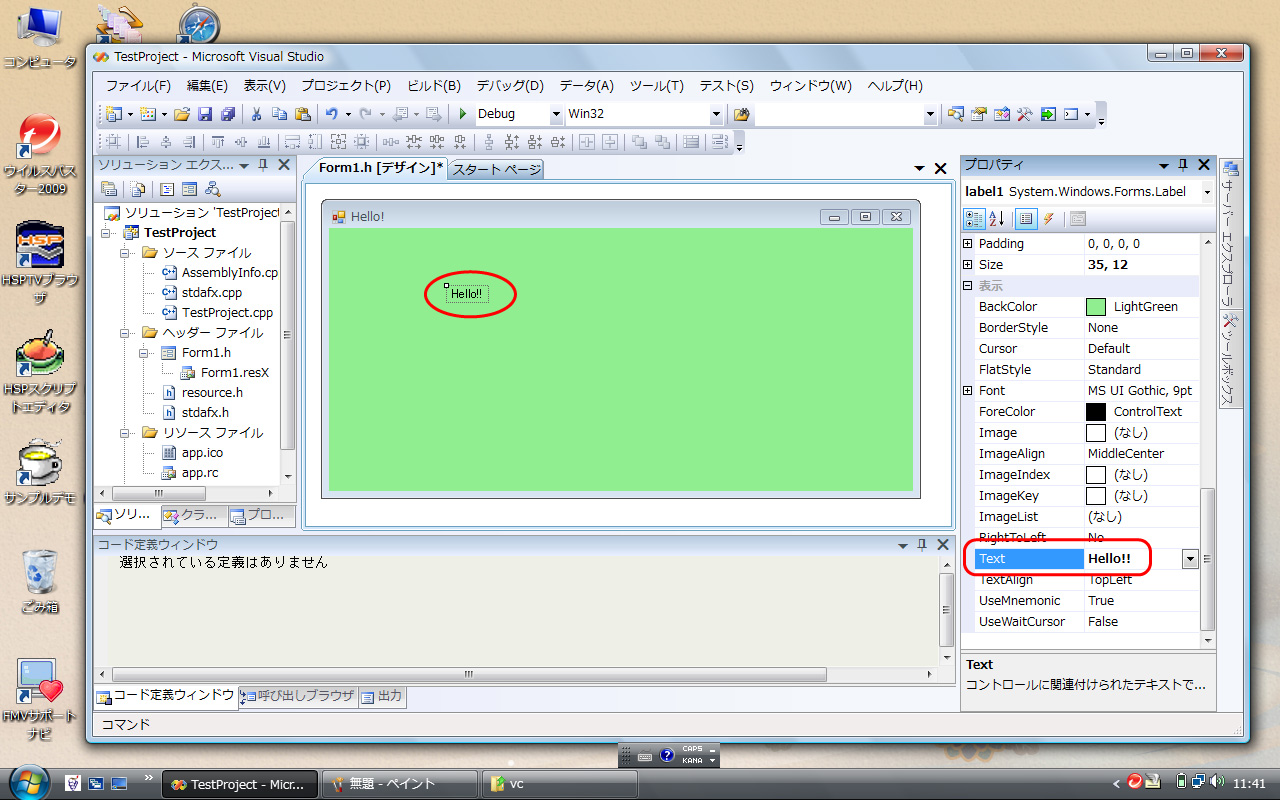Collapse the 表示 property category
Screen dimensions: 1280x800
(967, 286)
